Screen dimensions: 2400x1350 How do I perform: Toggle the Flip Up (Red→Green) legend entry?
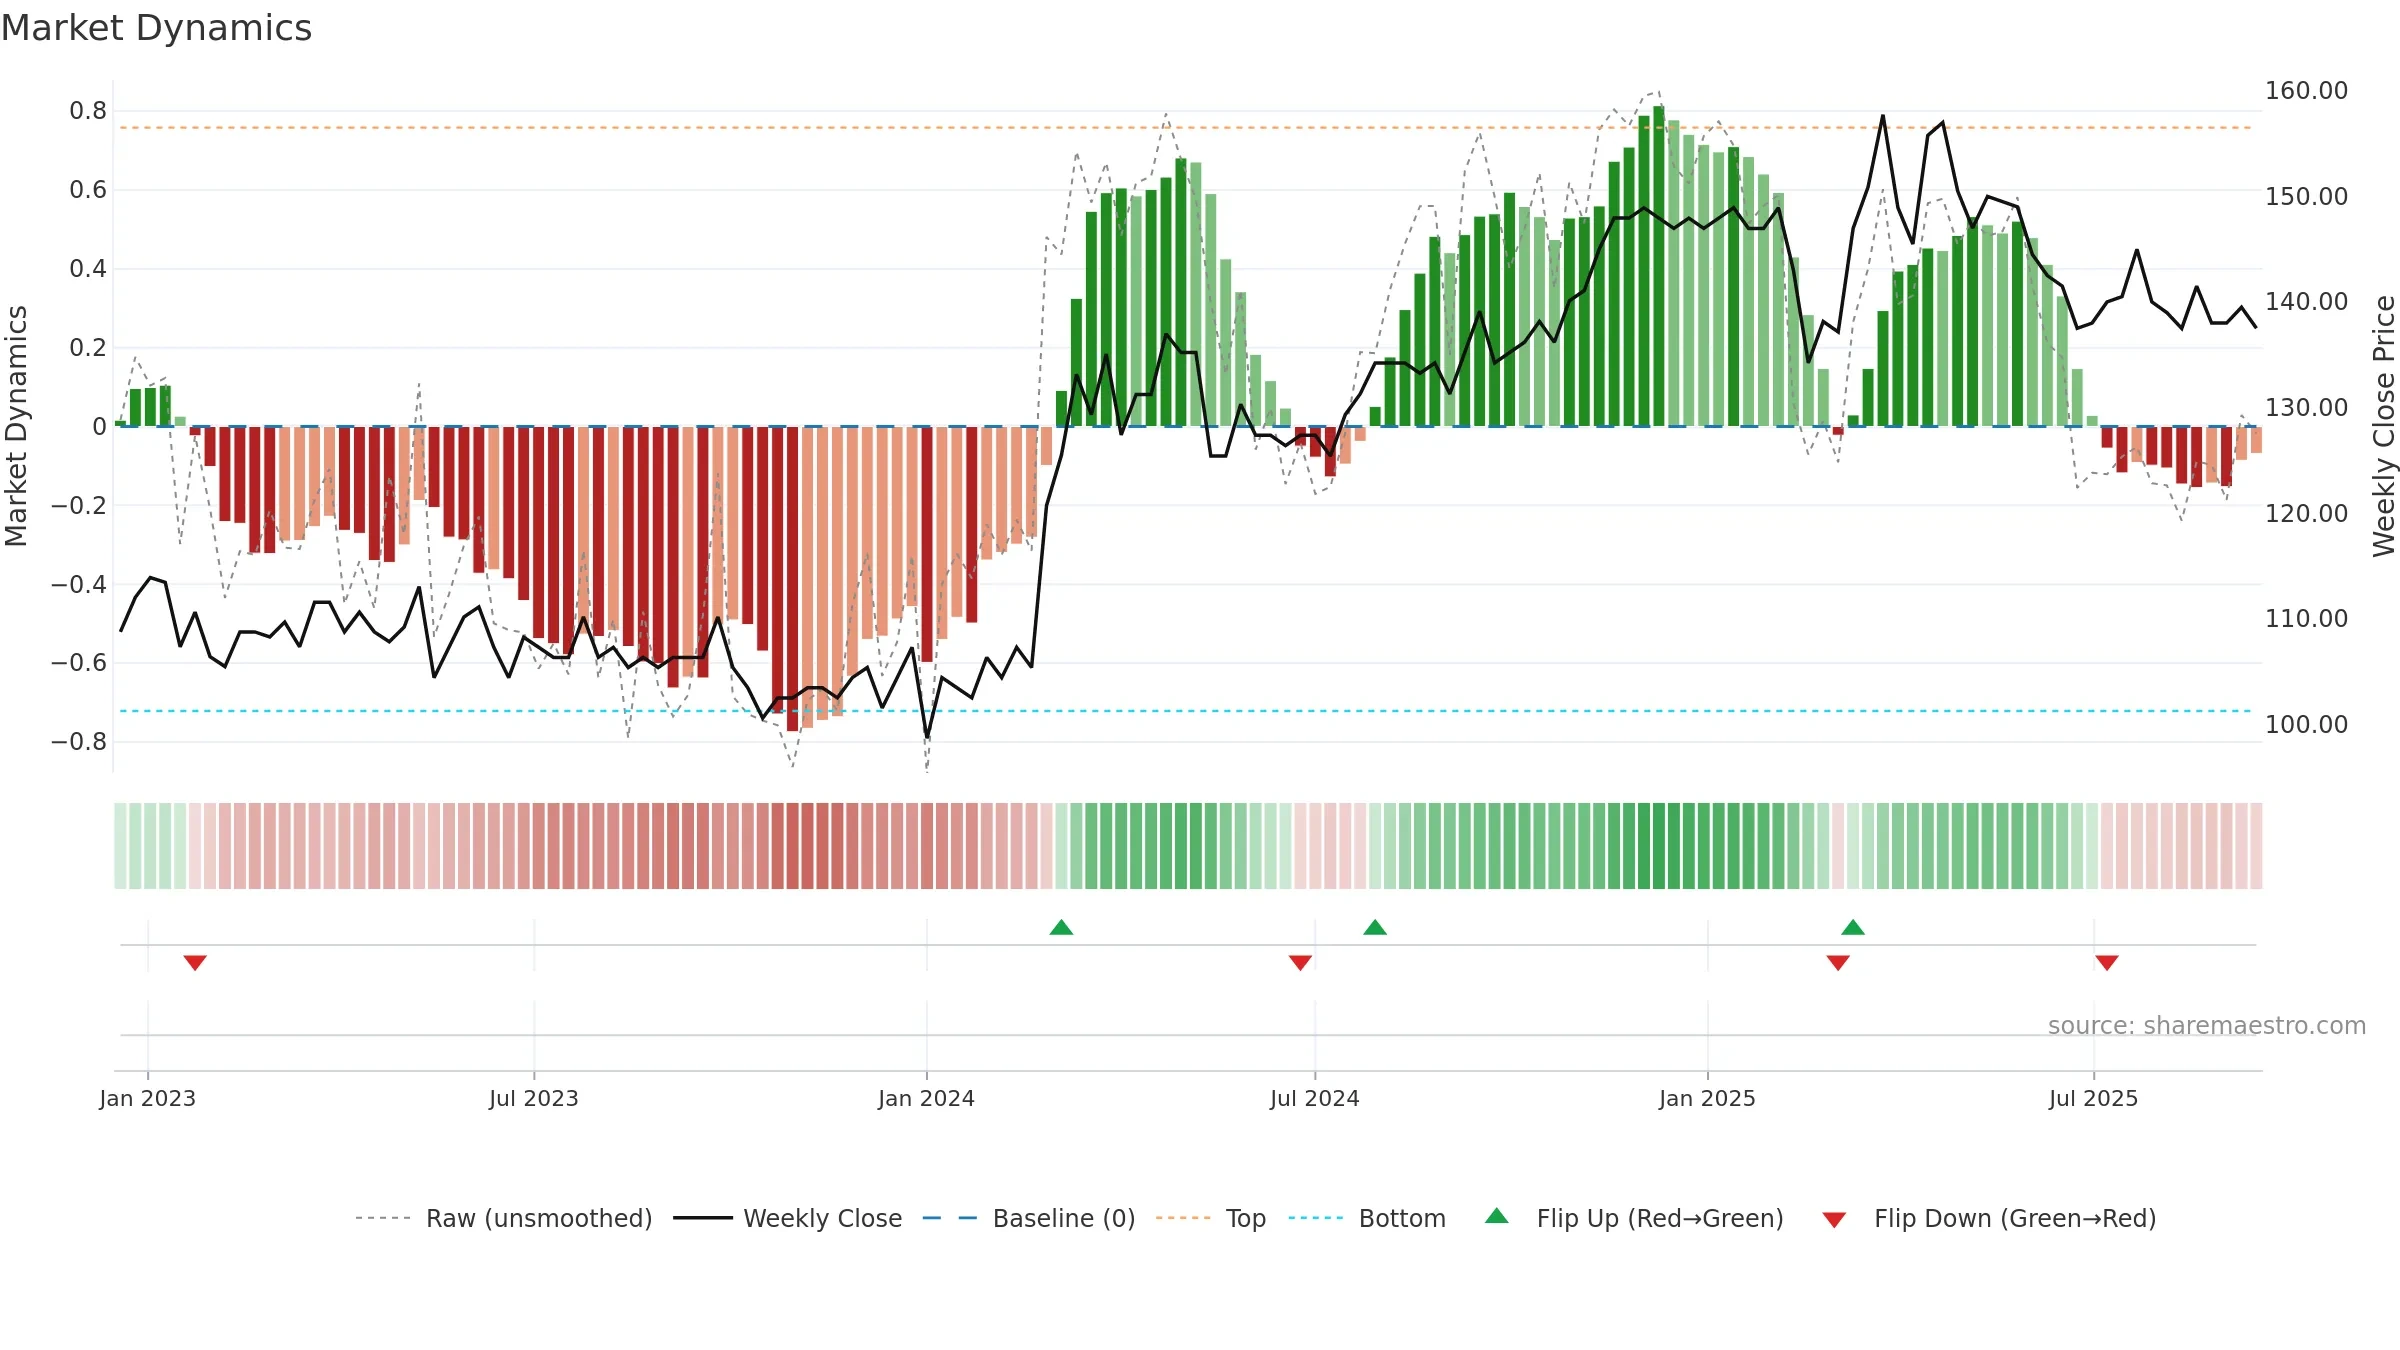point(1634,1218)
